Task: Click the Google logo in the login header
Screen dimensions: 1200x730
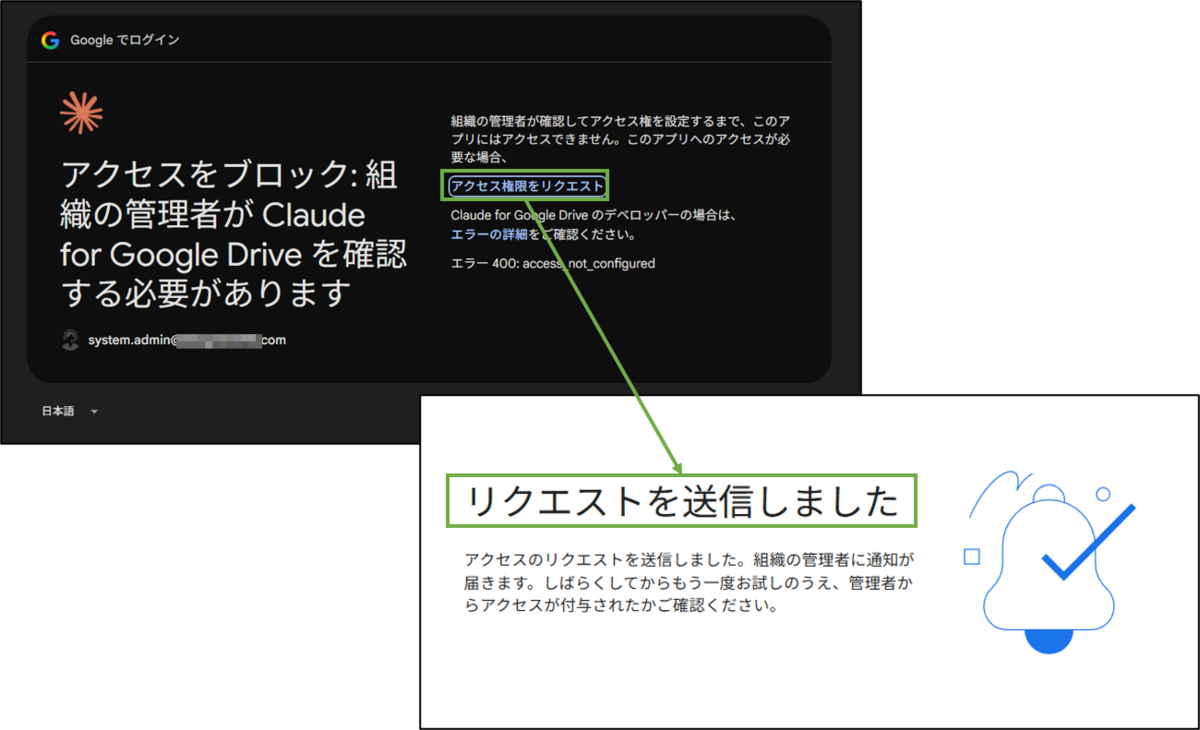Action: 50,40
